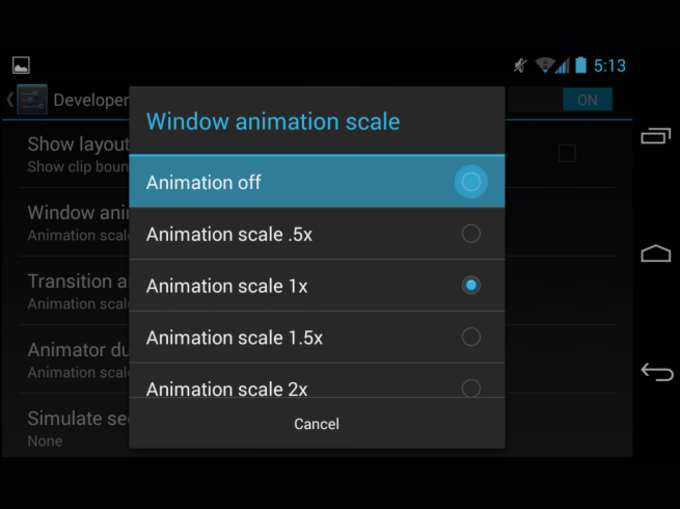Choose Animation scale 2x option

click(x=317, y=381)
